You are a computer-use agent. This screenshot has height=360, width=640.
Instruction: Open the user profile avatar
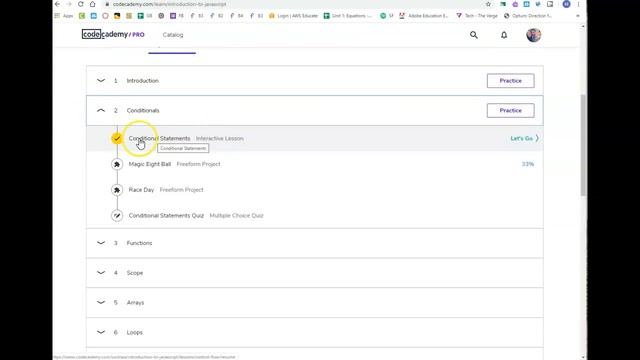point(533,35)
